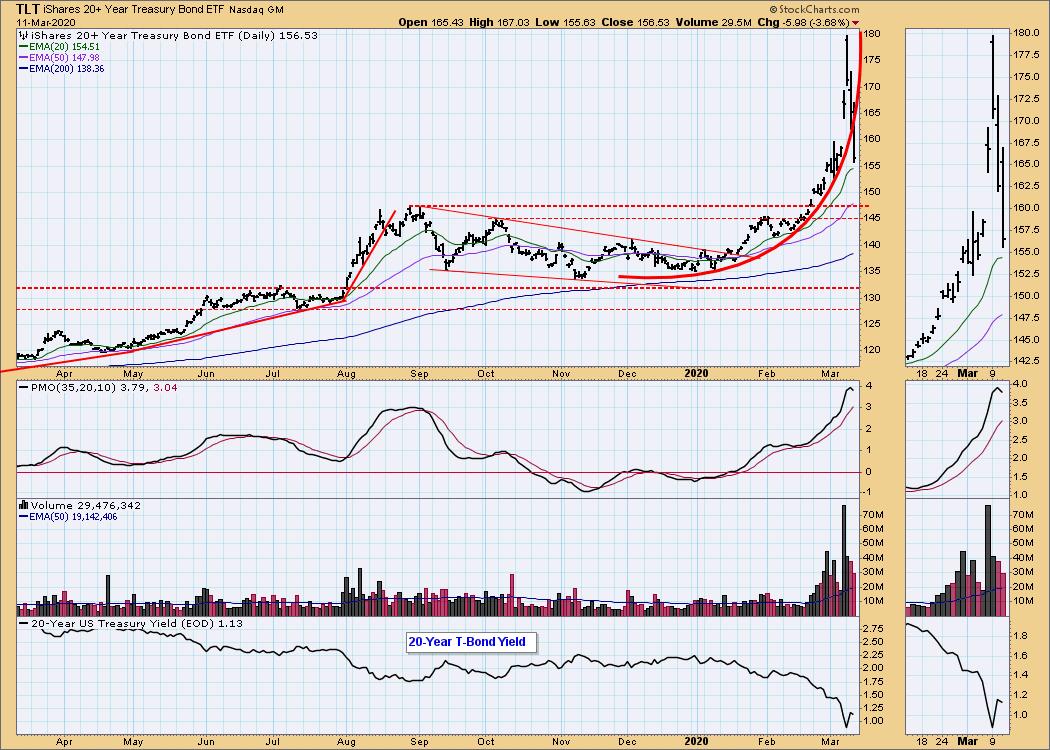Click the 2.75 label on the yield axis
The width and height of the screenshot is (1050, 750).
pos(875,629)
